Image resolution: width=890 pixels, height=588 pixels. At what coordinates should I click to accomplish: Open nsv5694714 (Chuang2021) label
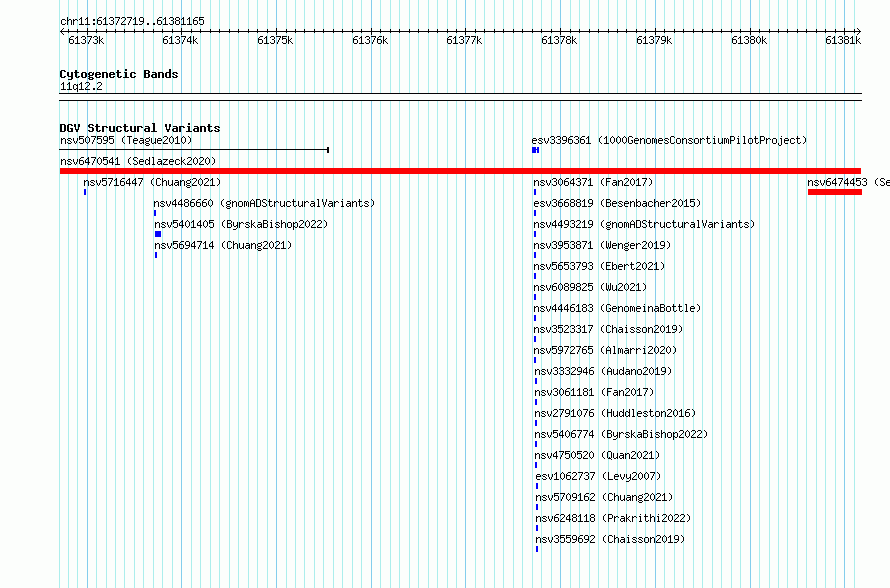pos(223,245)
